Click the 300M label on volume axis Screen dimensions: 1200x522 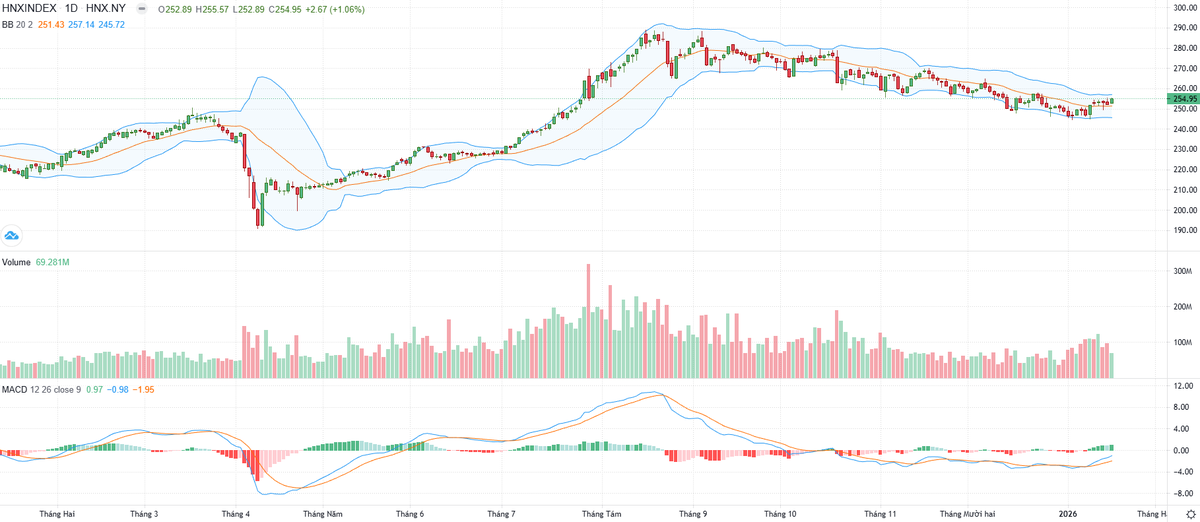(1182, 272)
